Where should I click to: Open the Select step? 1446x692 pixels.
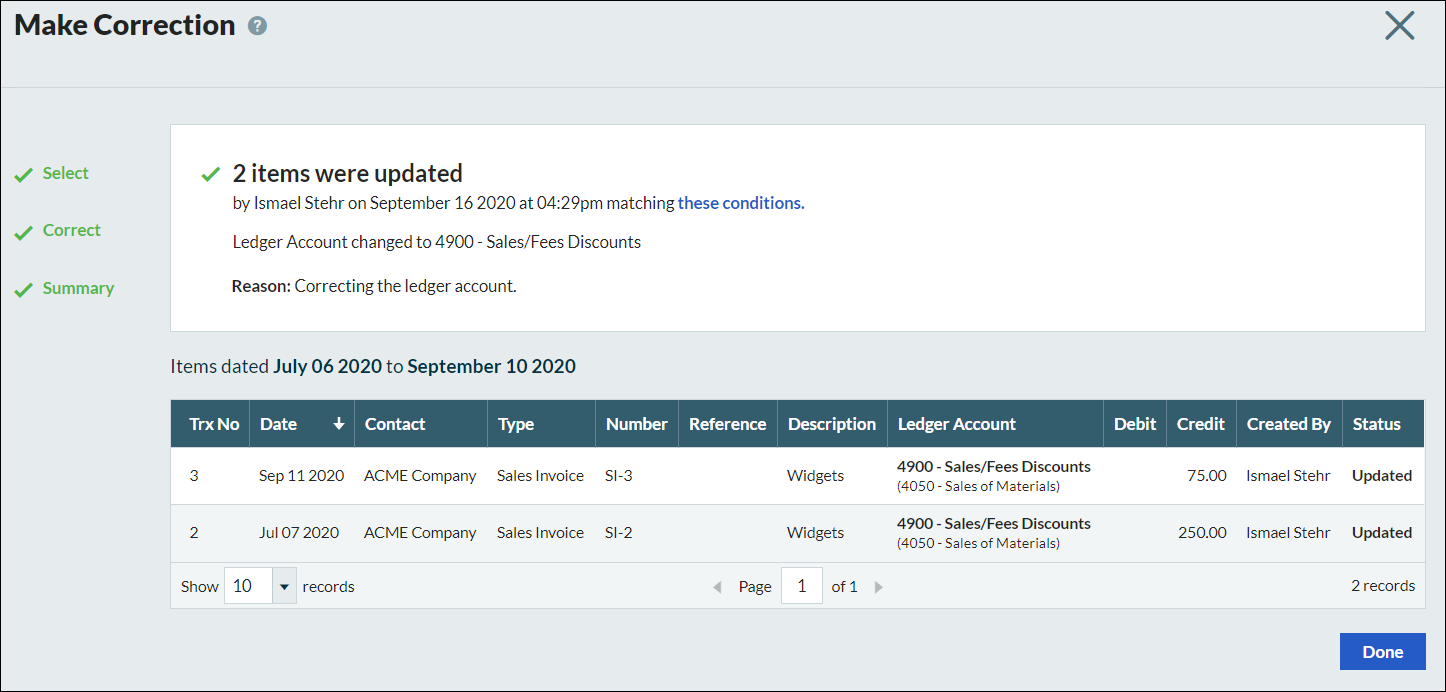(65, 173)
